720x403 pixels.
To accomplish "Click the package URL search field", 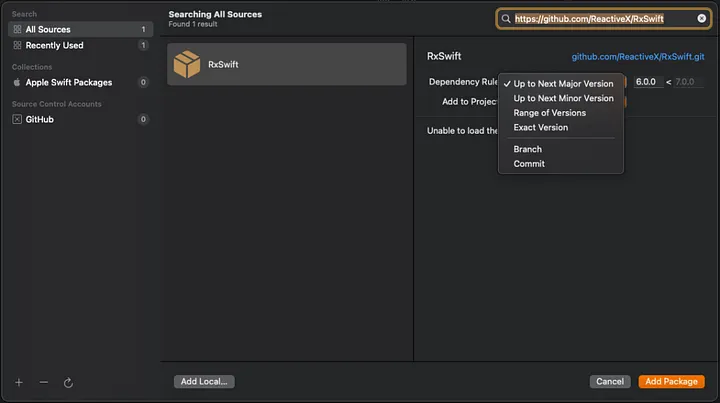I will point(603,19).
